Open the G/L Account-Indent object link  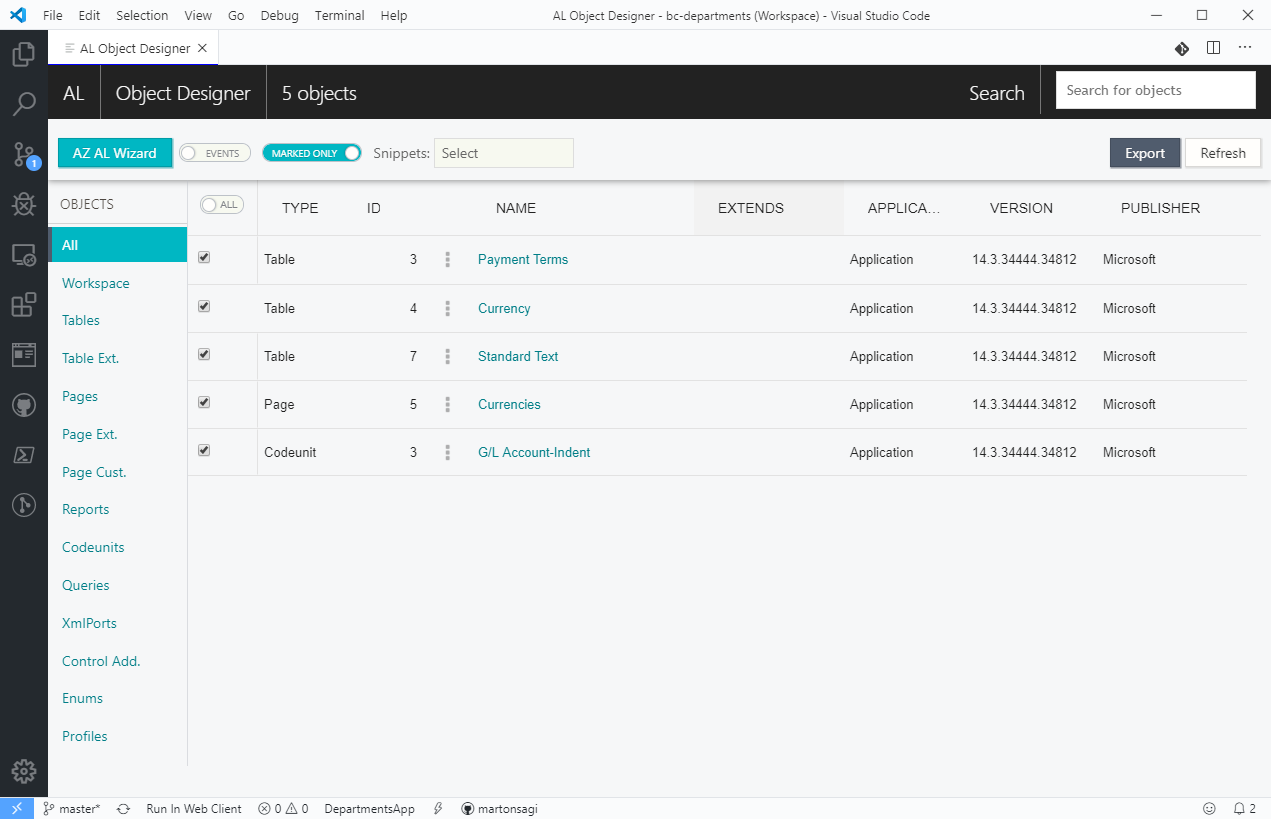point(534,453)
